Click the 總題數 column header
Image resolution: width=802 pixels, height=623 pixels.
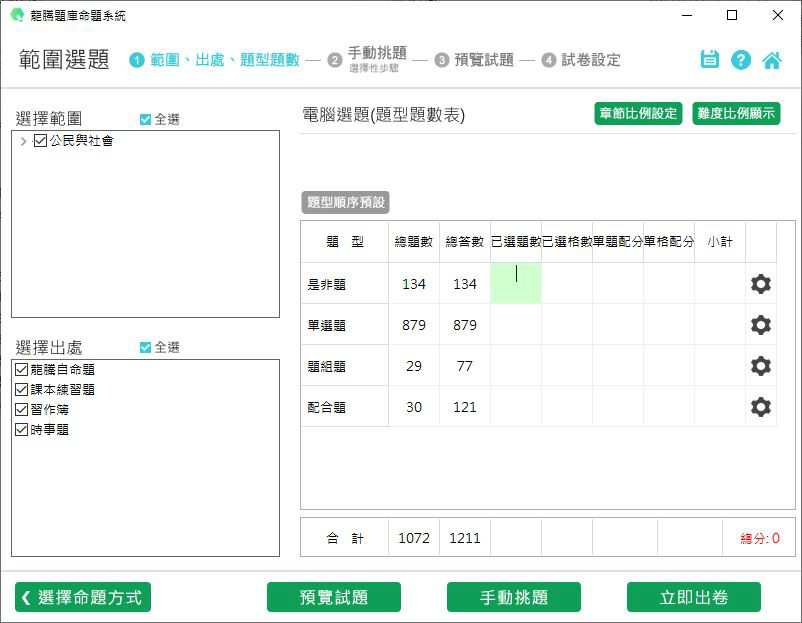[414, 241]
